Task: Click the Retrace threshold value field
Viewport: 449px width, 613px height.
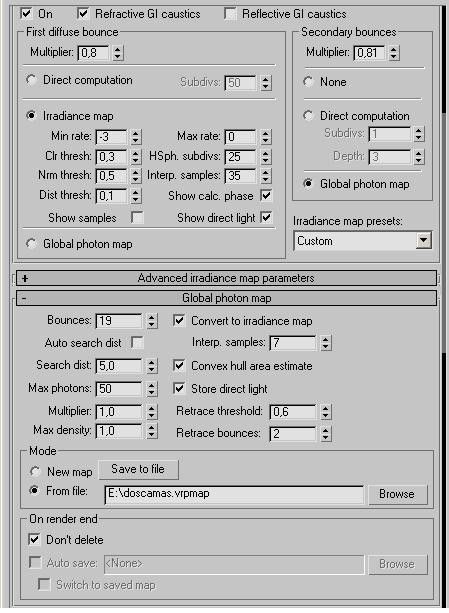Action: click(293, 412)
